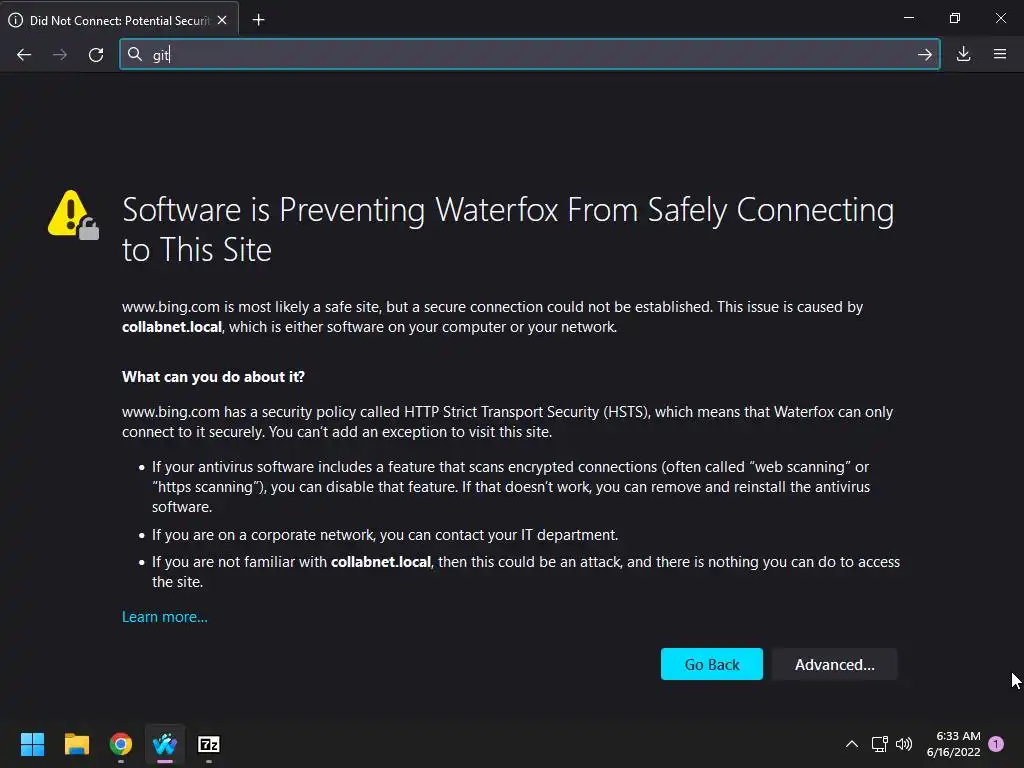
Task: Click the Go arrow in address bar
Action: pyautogui.click(x=924, y=55)
